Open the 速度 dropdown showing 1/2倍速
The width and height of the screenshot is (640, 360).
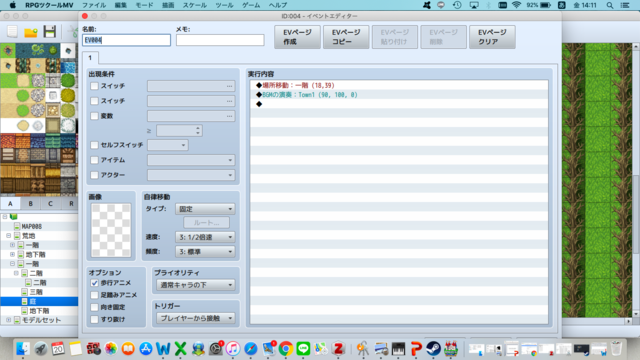(x=205, y=237)
